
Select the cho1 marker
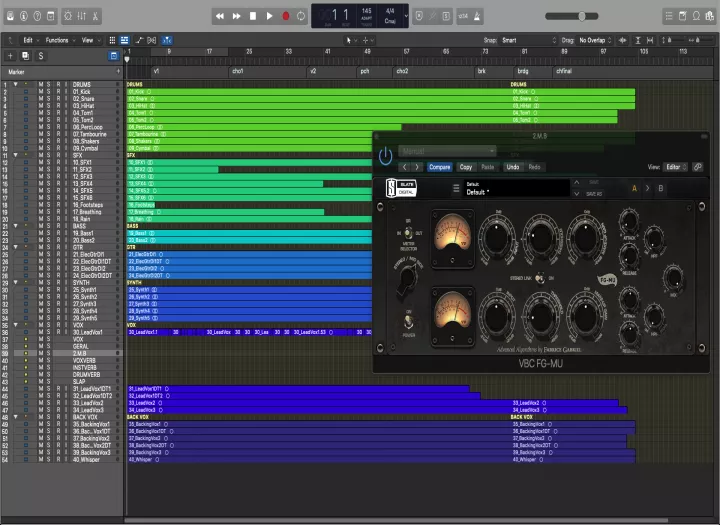[x=237, y=71]
